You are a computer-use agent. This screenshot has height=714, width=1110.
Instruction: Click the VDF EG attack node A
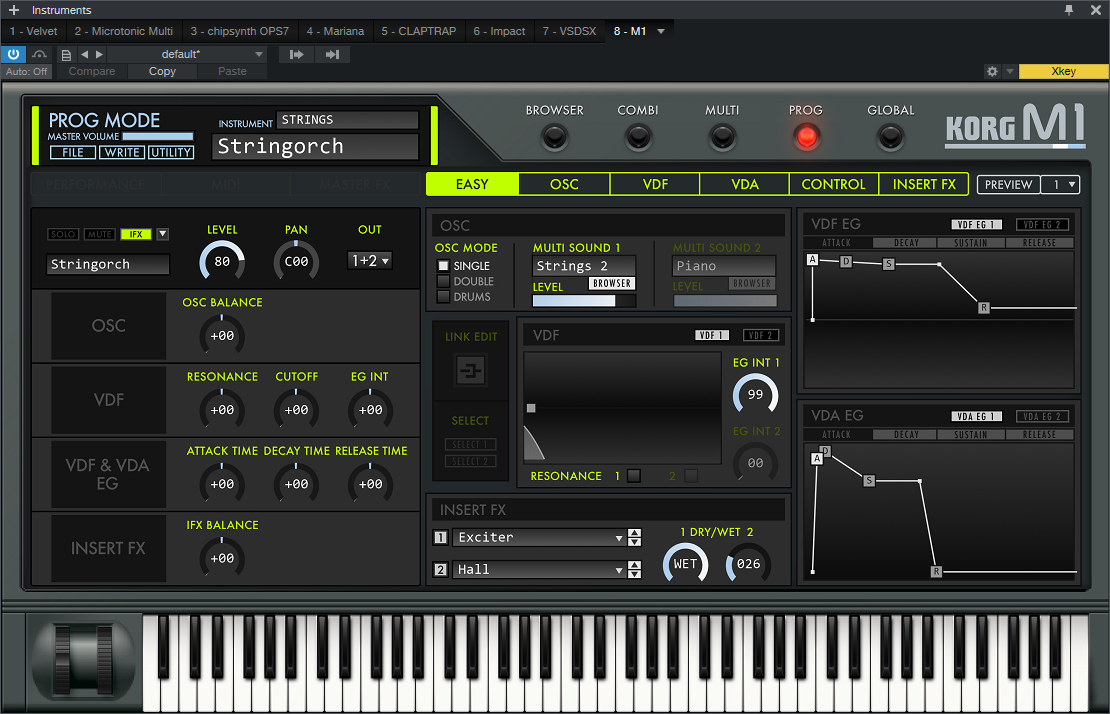[813, 260]
